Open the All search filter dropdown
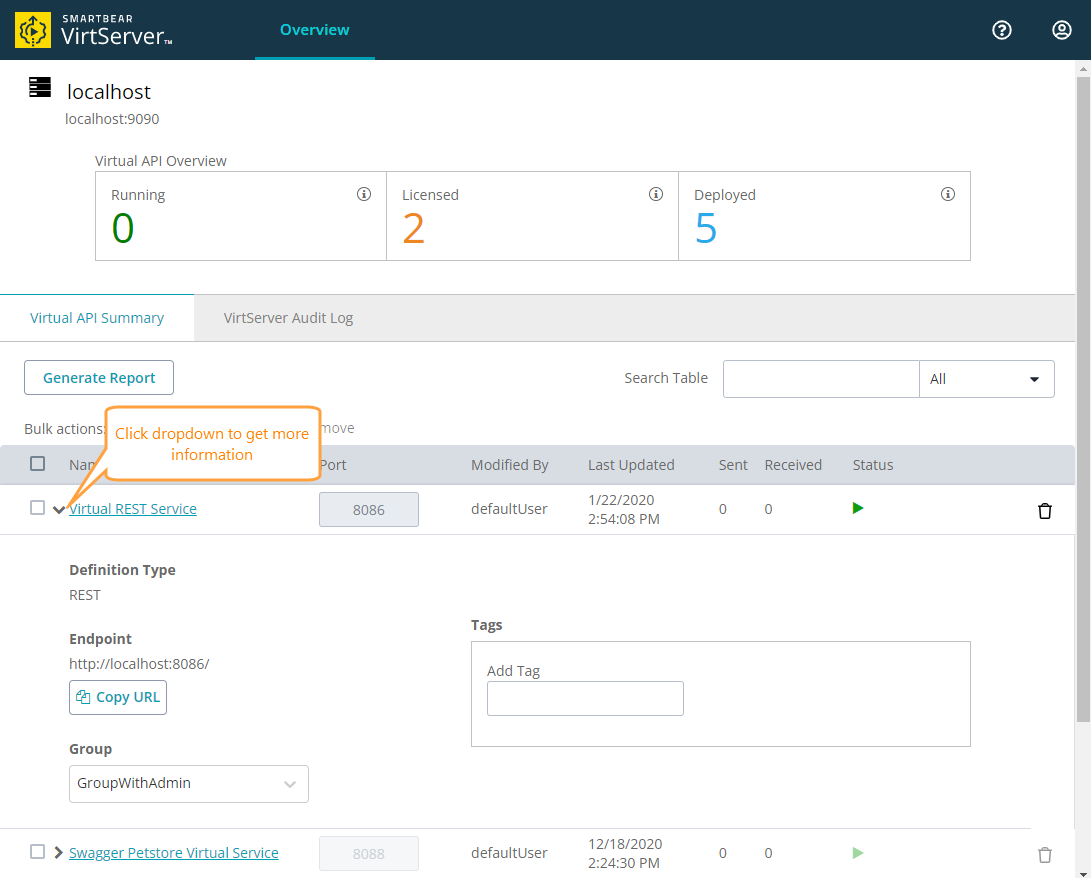1091x878 pixels. point(986,379)
